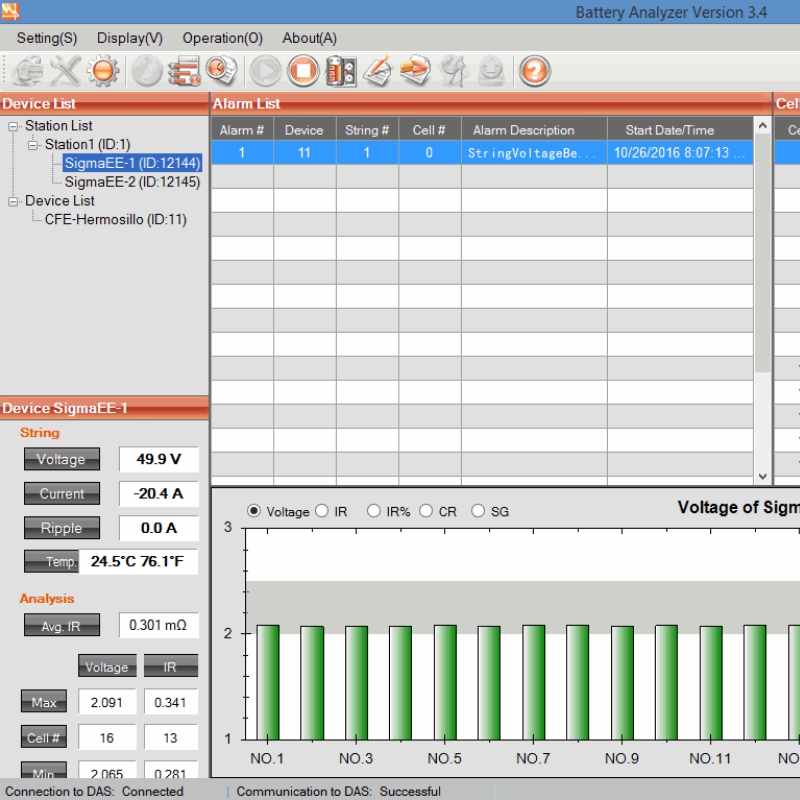The image size is (800, 800).
Task: Open the Display(V) menu
Action: [x=130, y=38]
